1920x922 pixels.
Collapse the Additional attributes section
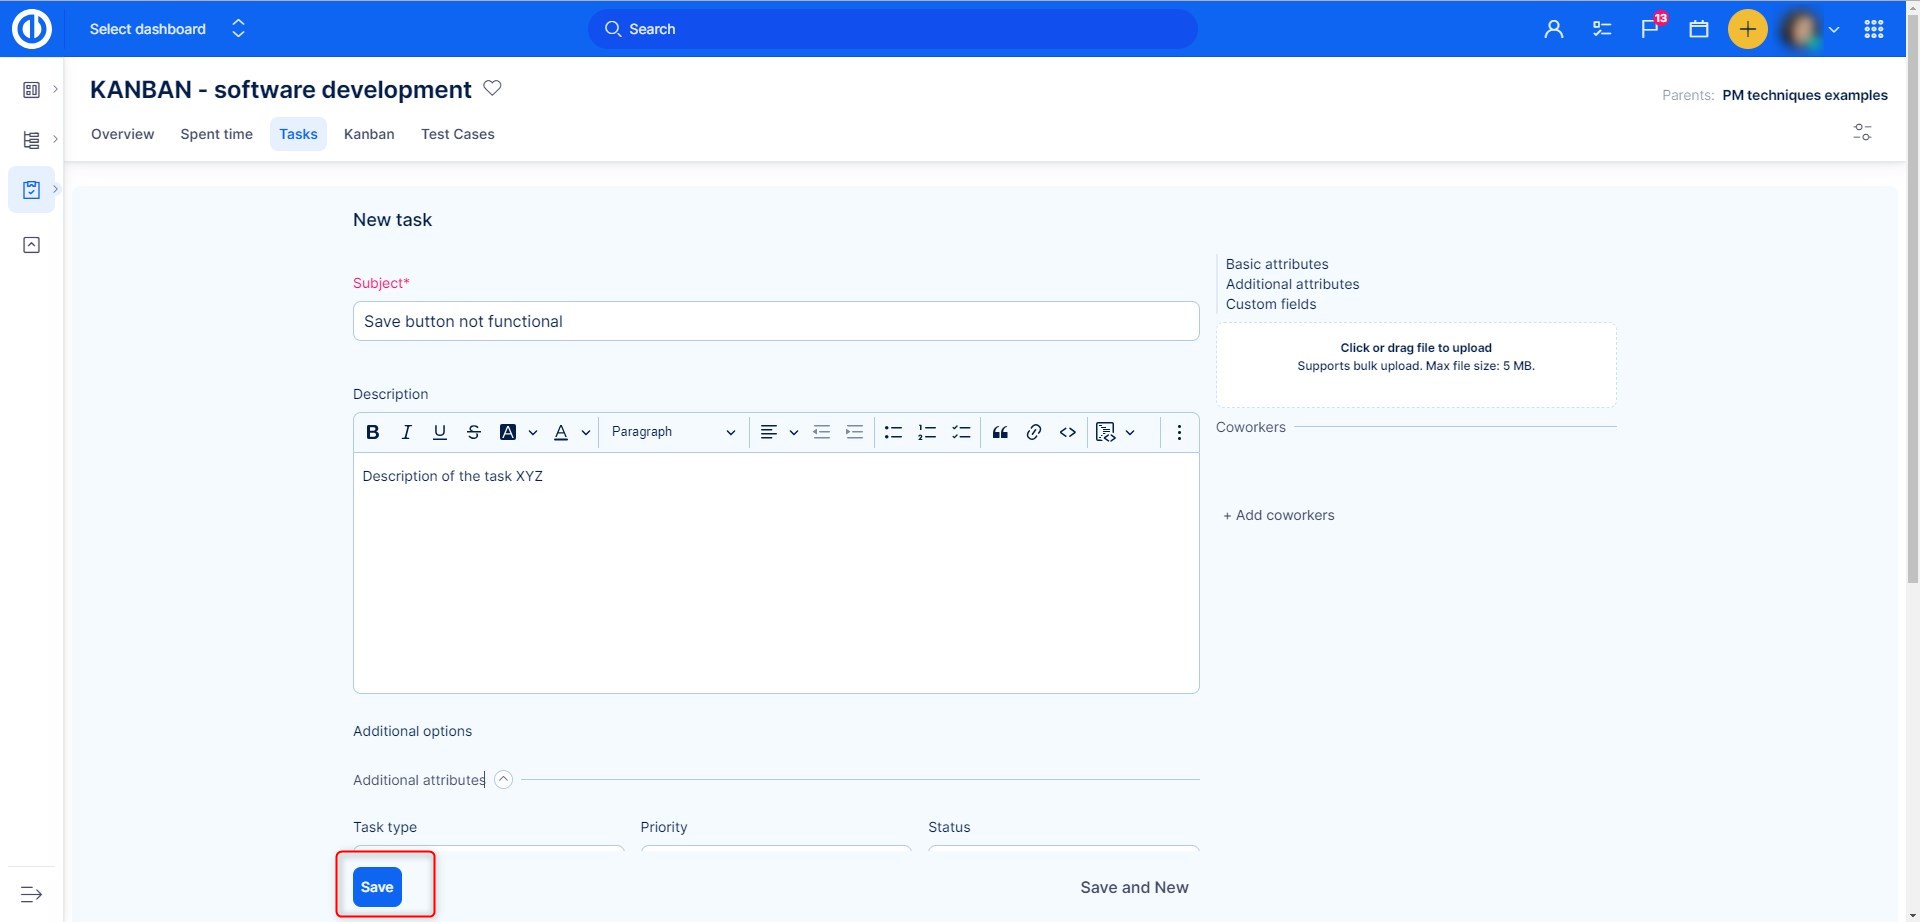coord(504,780)
